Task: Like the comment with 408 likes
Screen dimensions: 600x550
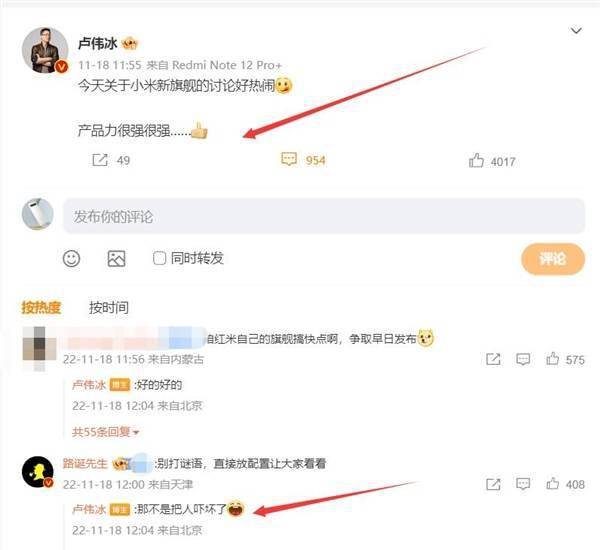Action: [552, 484]
